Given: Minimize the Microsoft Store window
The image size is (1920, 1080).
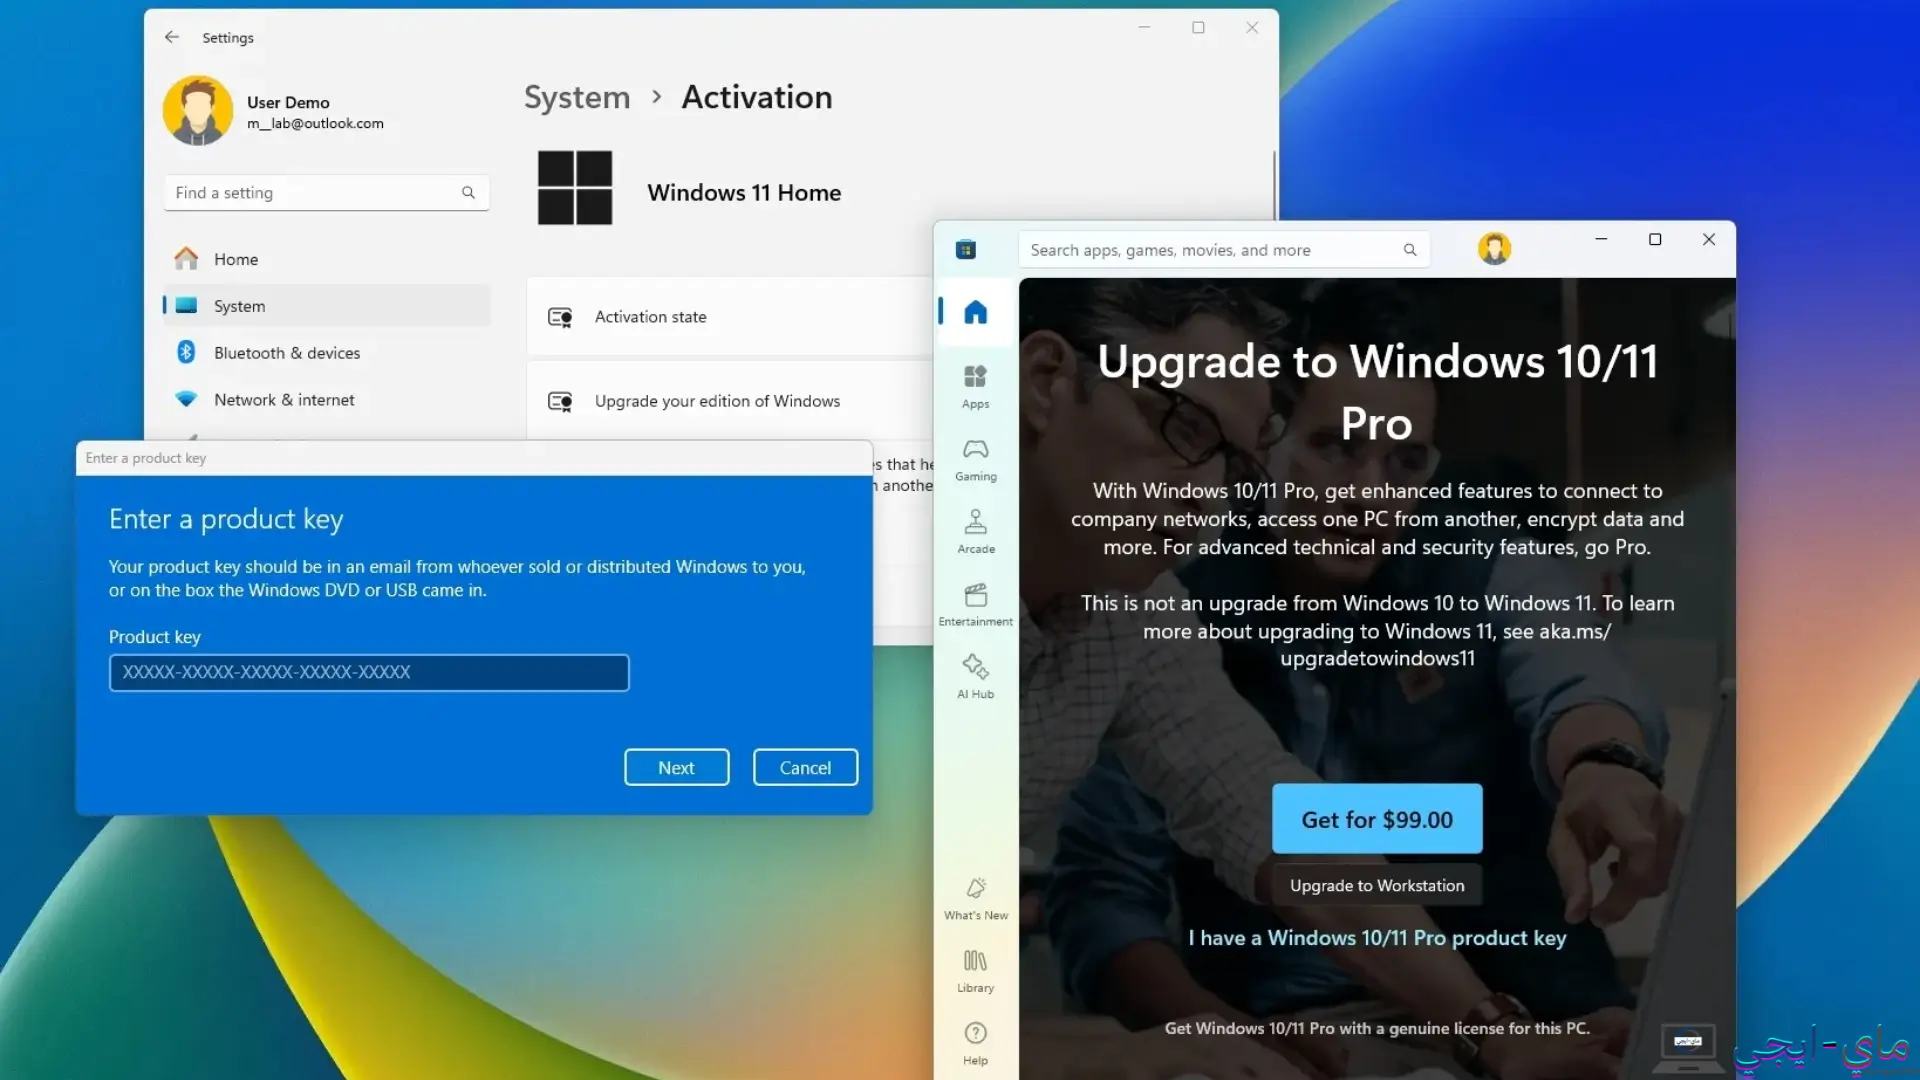Looking at the screenshot, I should pos(1601,240).
